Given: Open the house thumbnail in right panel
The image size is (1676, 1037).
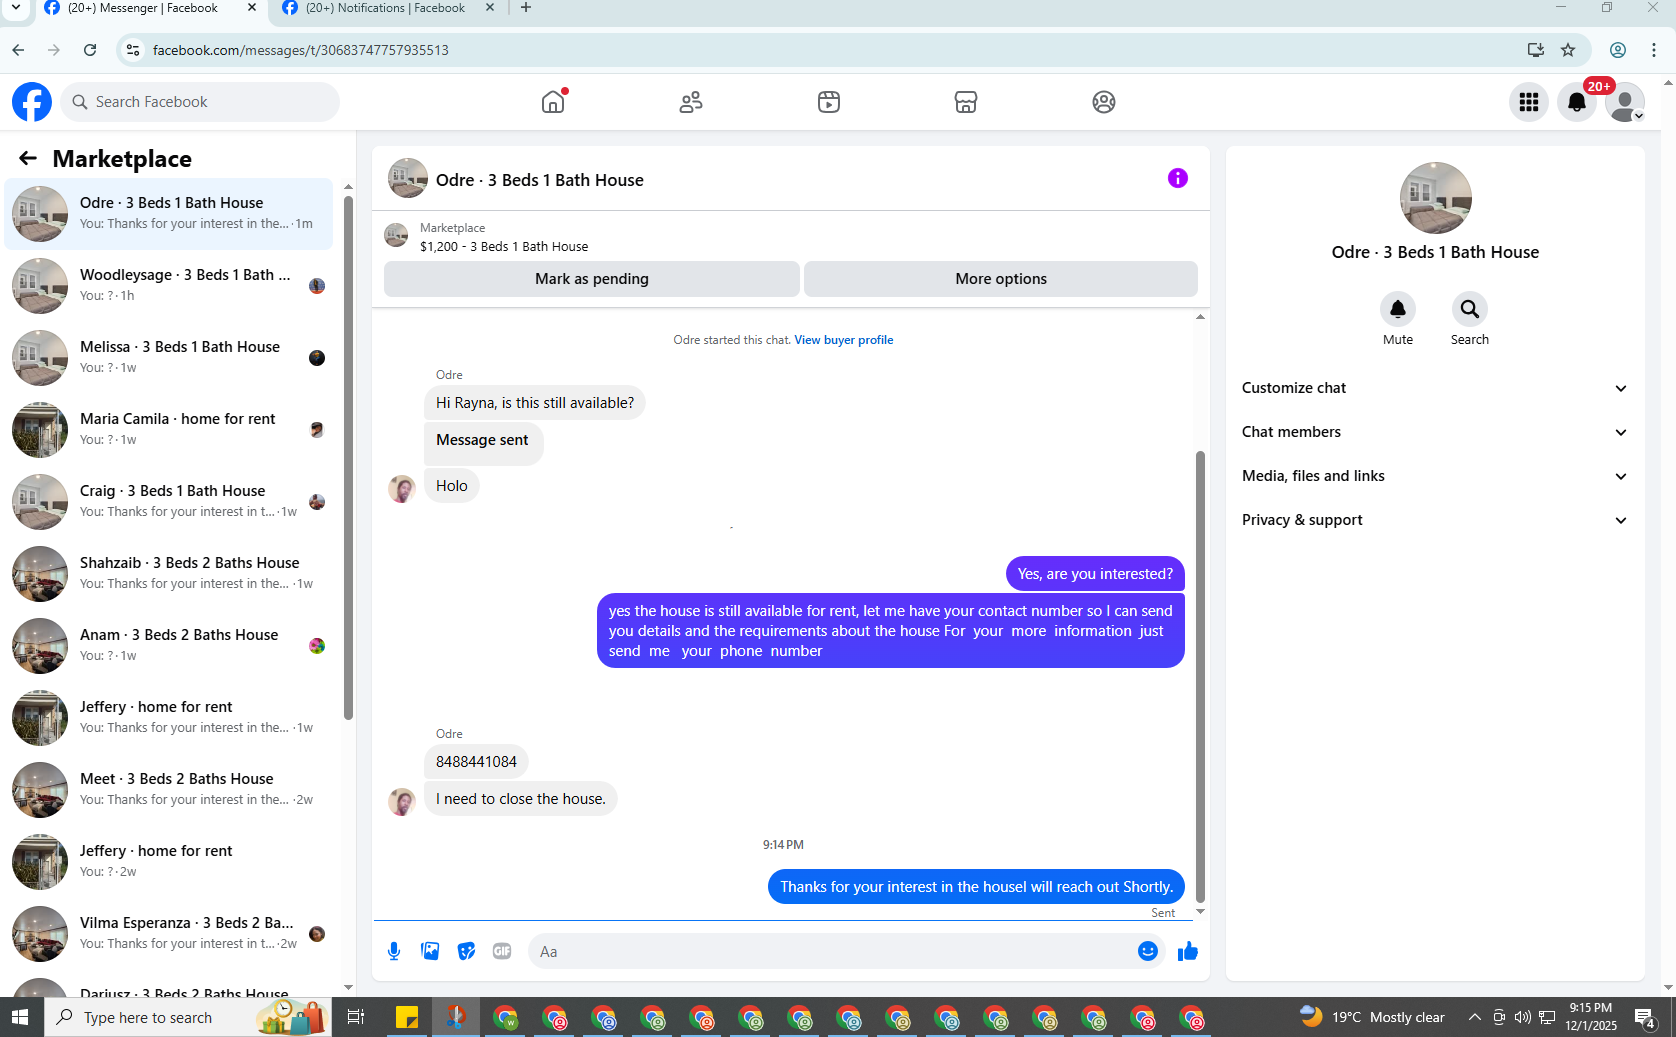Looking at the screenshot, I should (1436, 198).
